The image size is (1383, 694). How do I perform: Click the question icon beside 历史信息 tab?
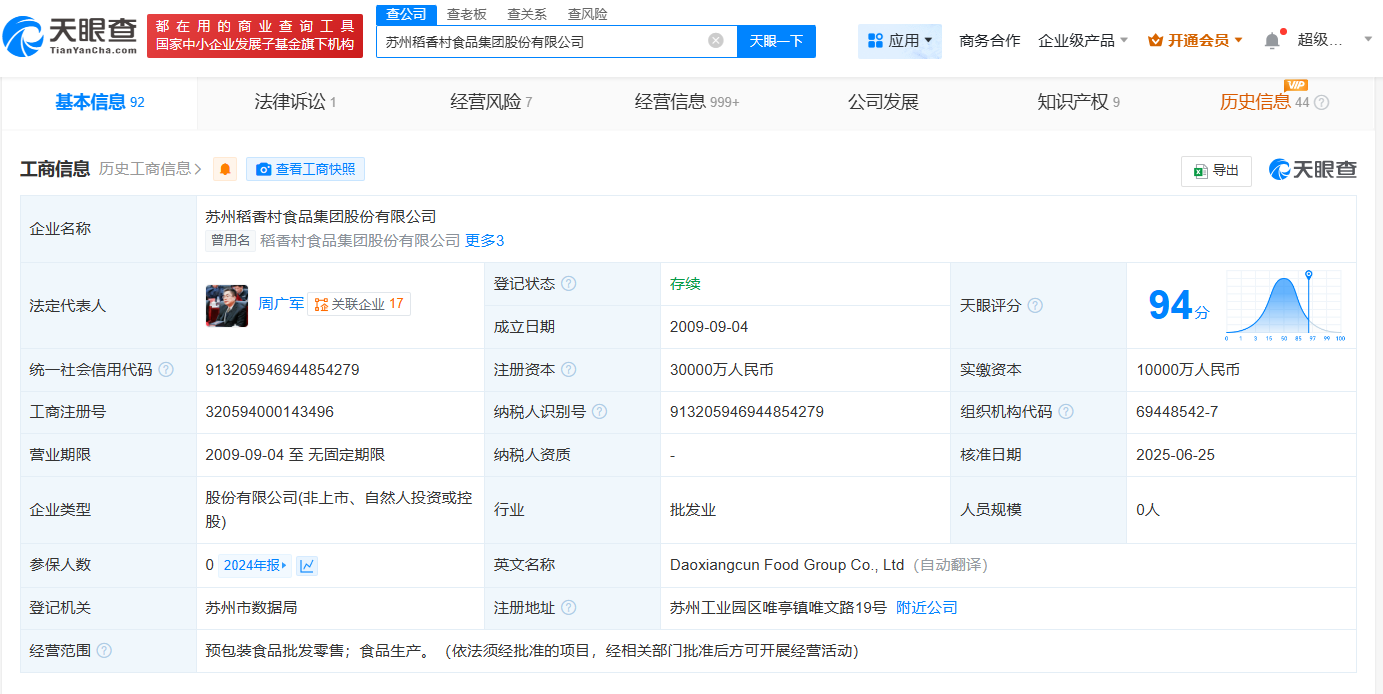(1322, 103)
